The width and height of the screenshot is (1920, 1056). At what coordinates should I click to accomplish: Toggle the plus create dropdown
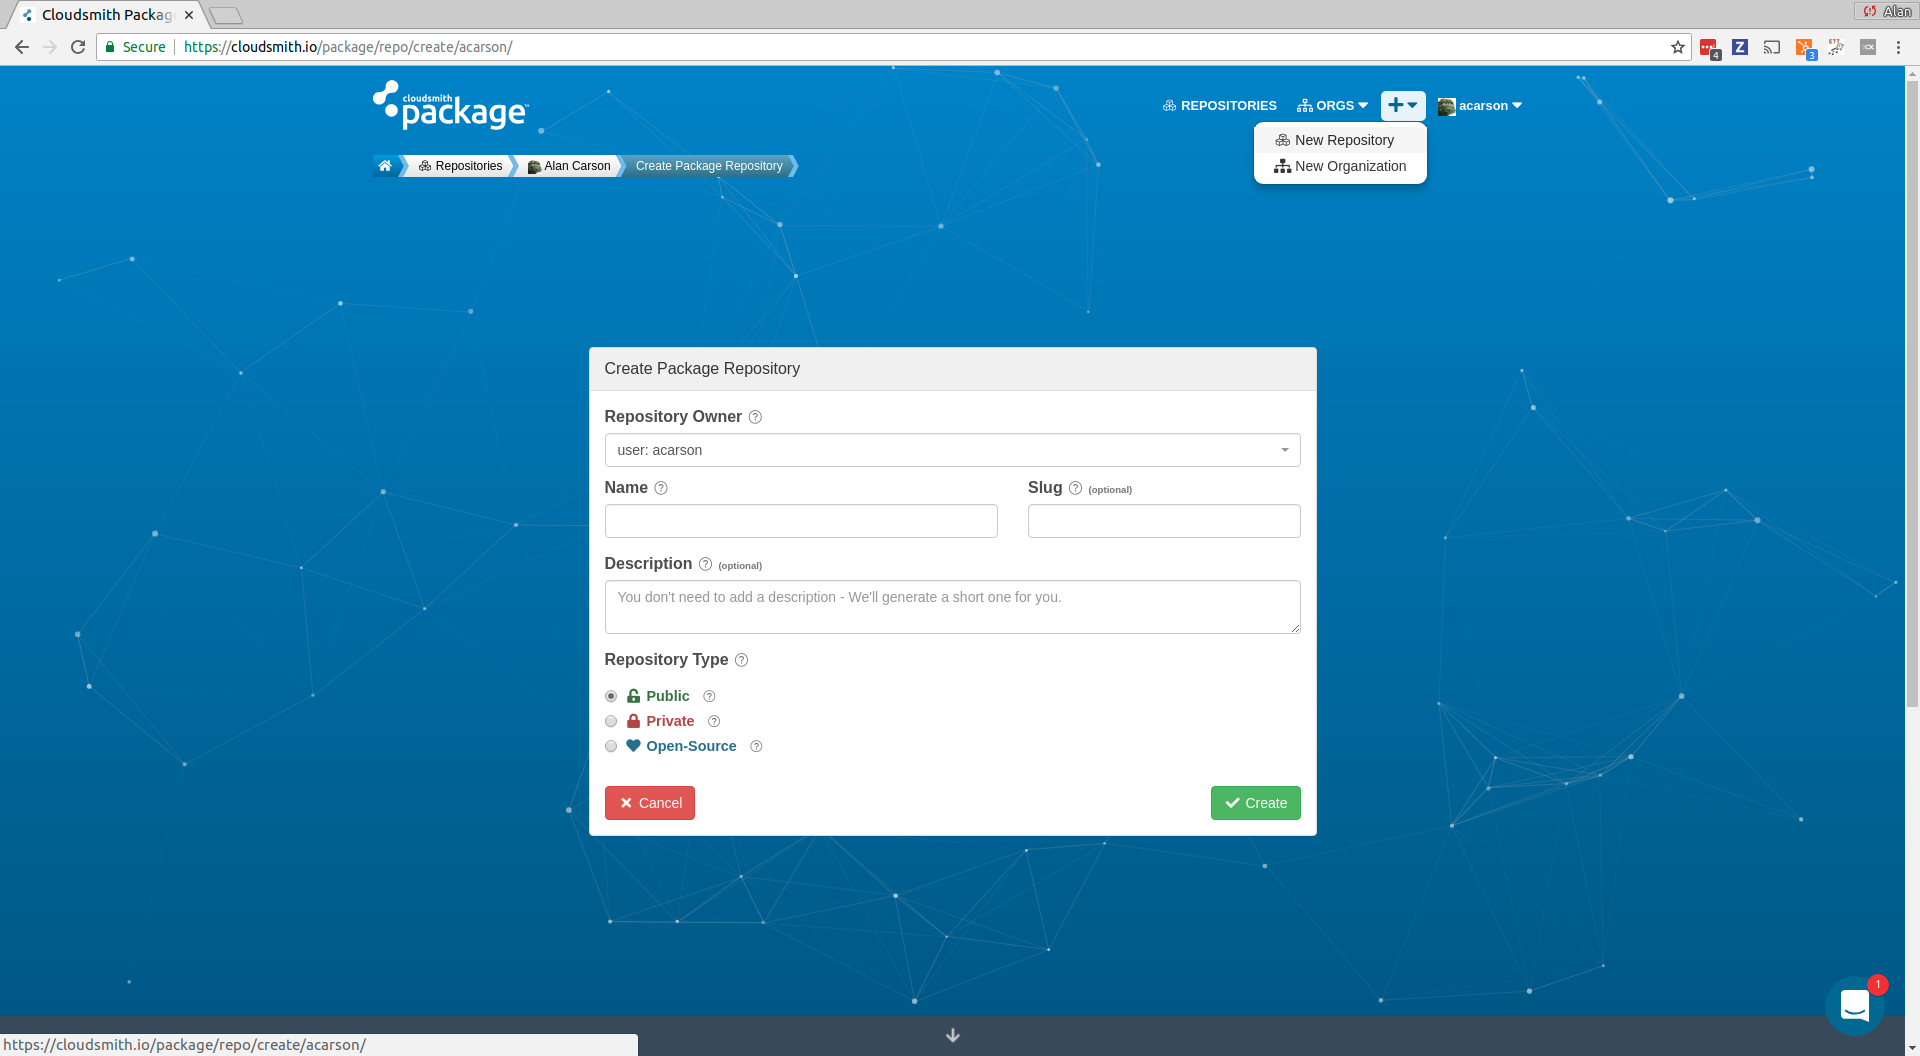pos(1403,105)
